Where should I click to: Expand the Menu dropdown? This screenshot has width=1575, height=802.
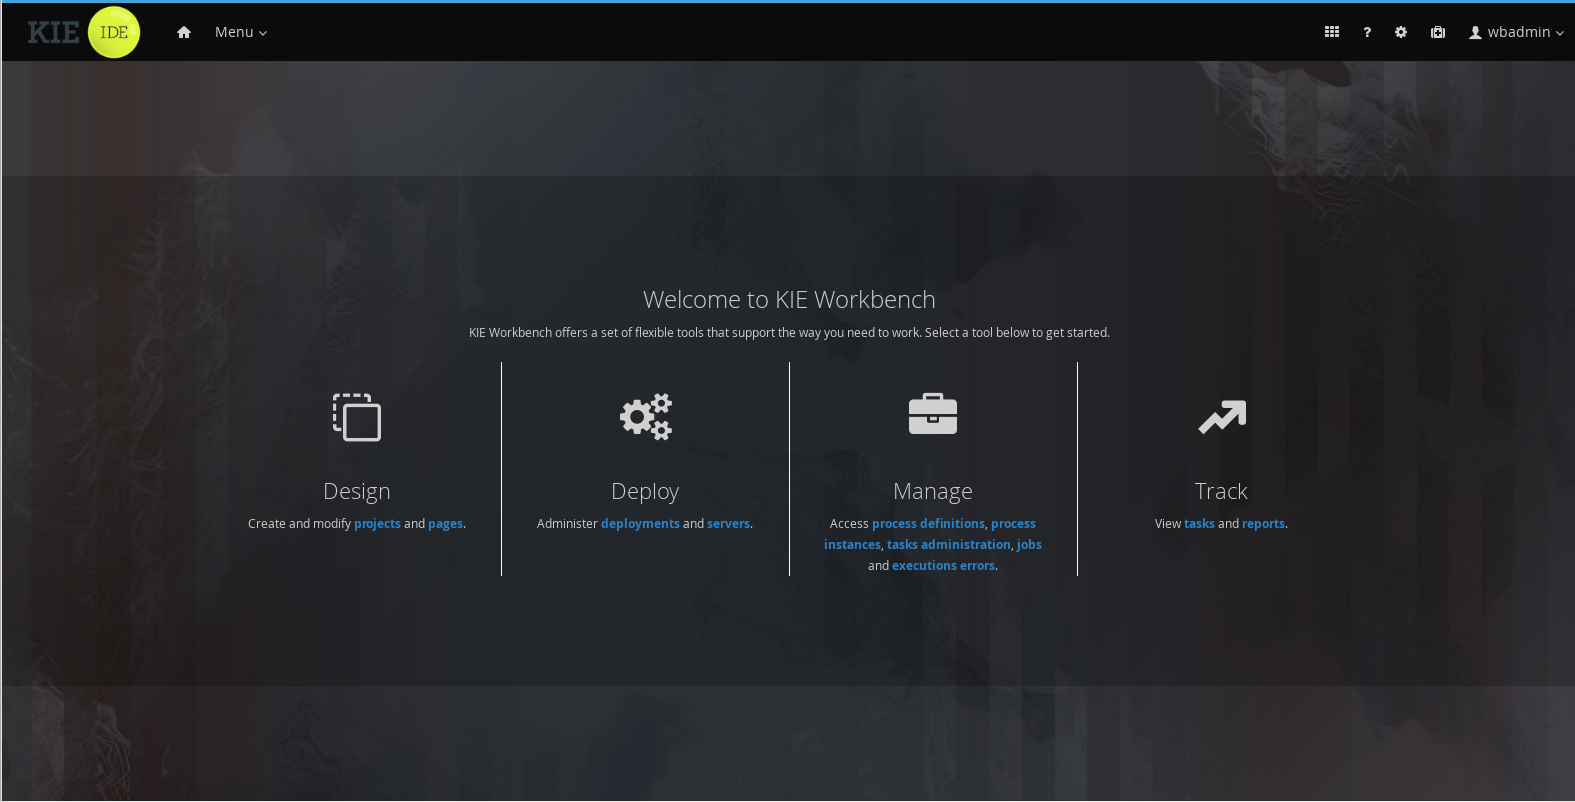pos(241,32)
